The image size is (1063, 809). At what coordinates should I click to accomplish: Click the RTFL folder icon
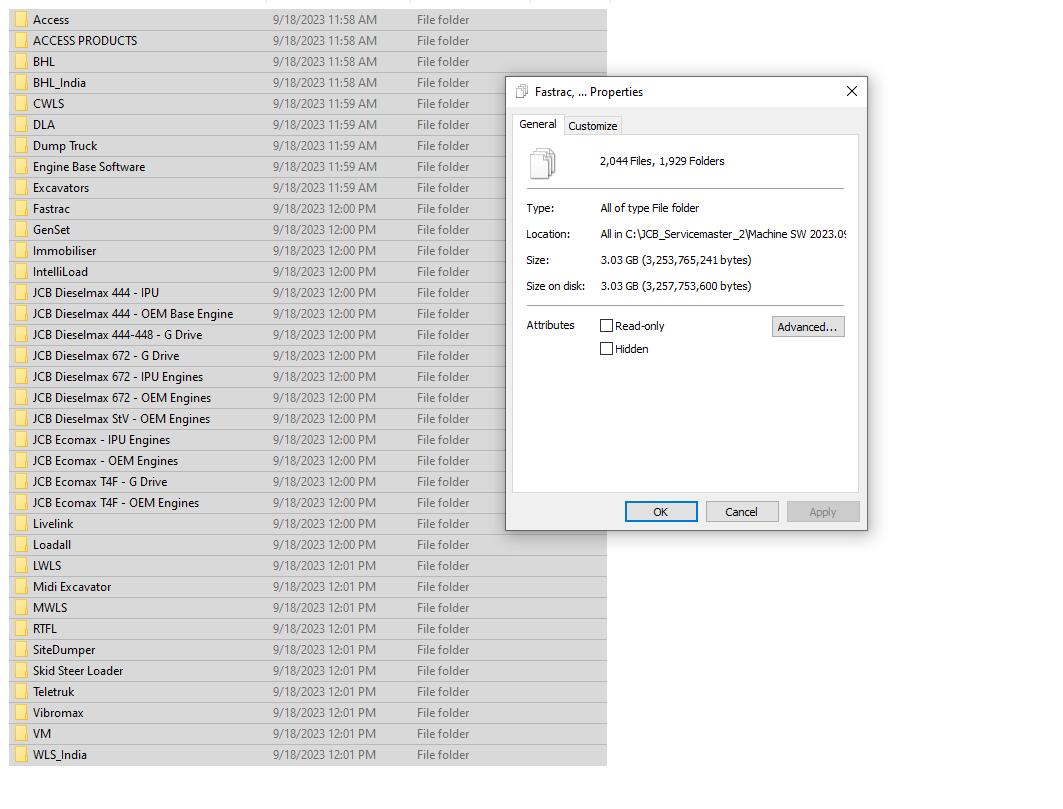pyautogui.click(x=22, y=629)
